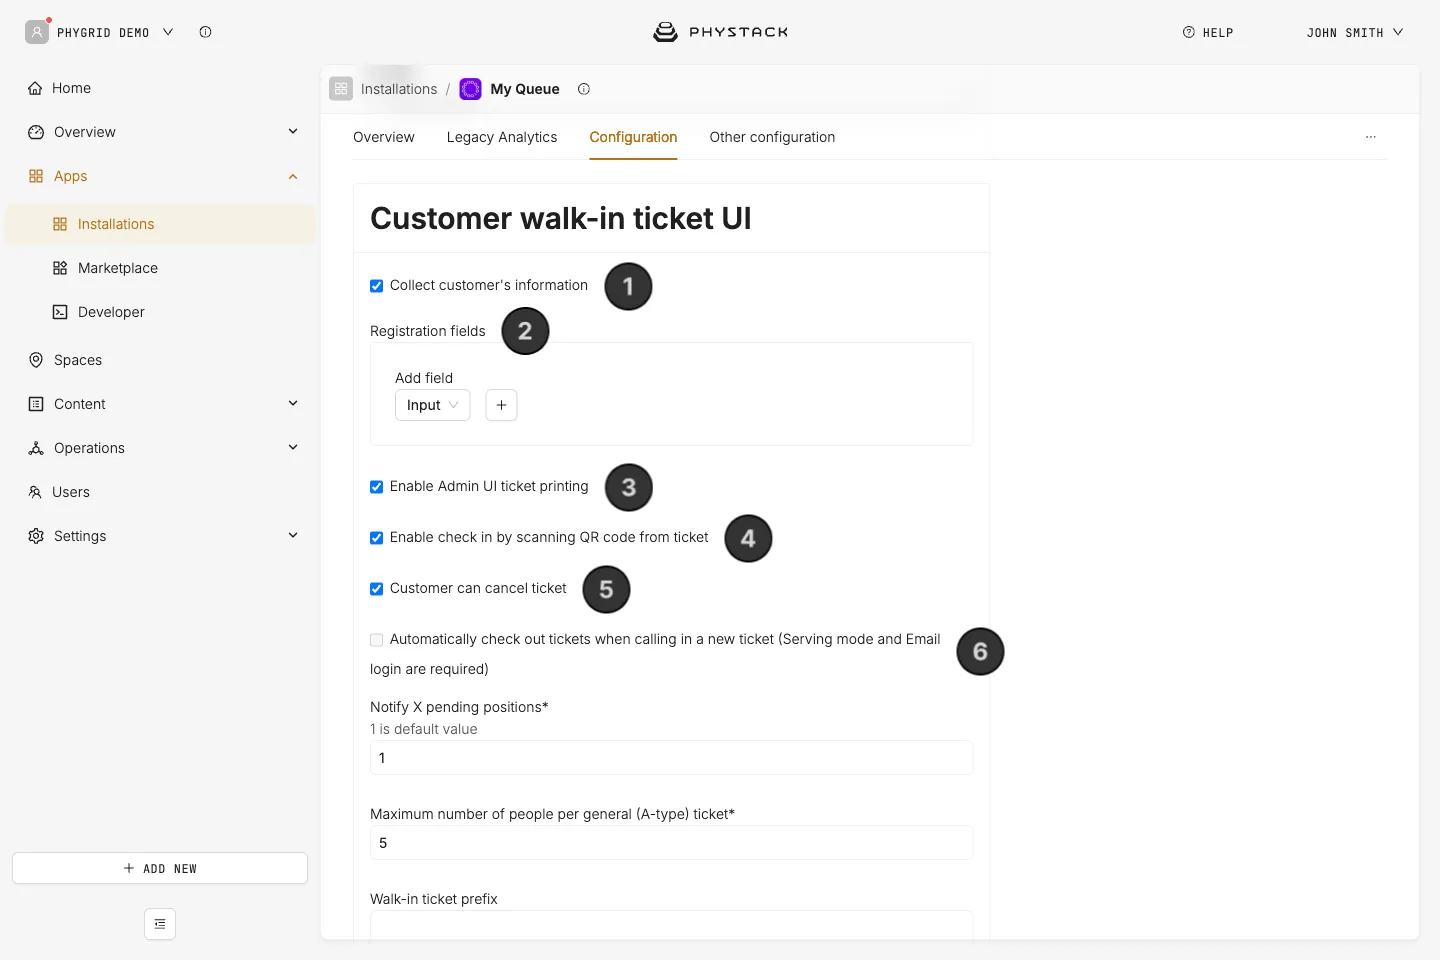The height and width of the screenshot is (960, 1440).
Task: Uncheck Collect customer's information checkbox
Action: (x=377, y=286)
